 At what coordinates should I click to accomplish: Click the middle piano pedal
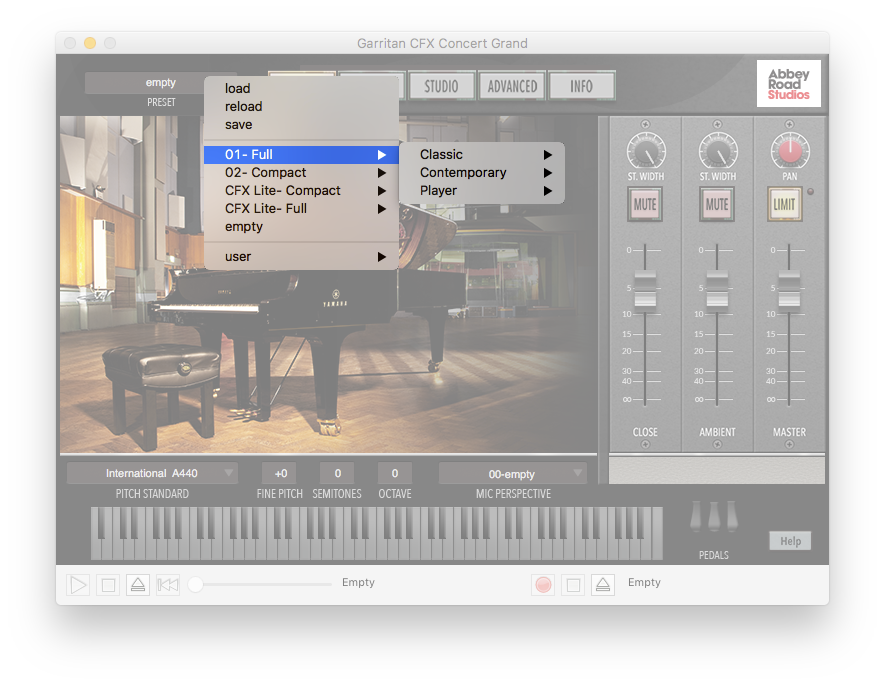(714, 516)
